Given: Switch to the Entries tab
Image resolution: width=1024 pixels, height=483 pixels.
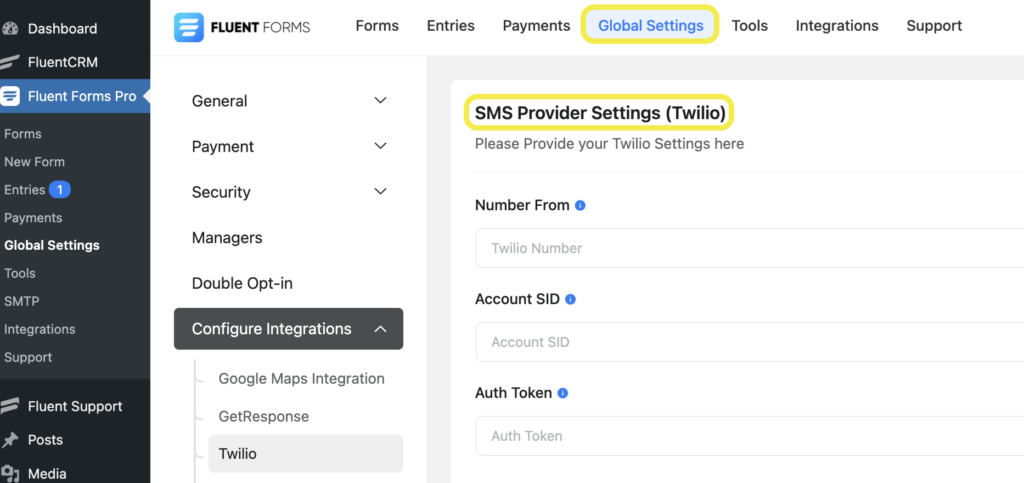Looking at the screenshot, I should (451, 26).
